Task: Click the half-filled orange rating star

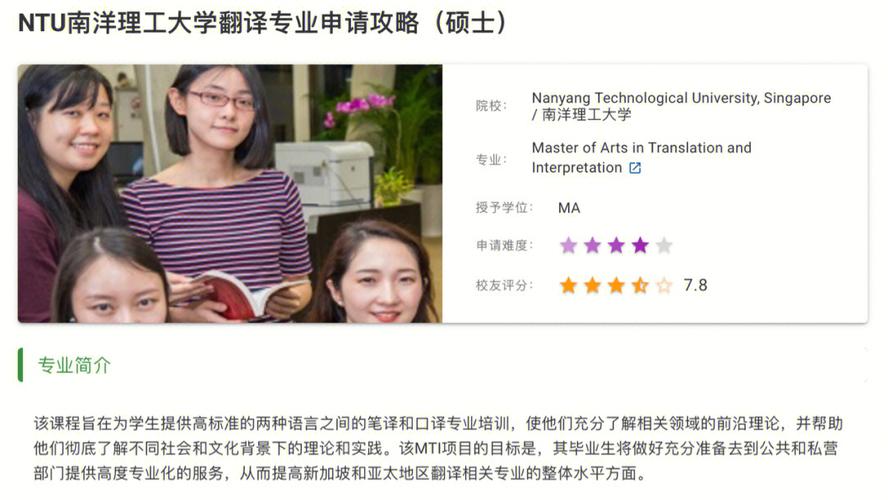Action: click(x=640, y=285)
